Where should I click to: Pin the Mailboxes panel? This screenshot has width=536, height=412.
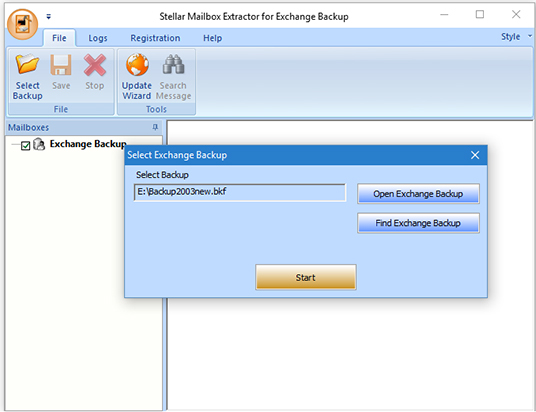[155, 127]
